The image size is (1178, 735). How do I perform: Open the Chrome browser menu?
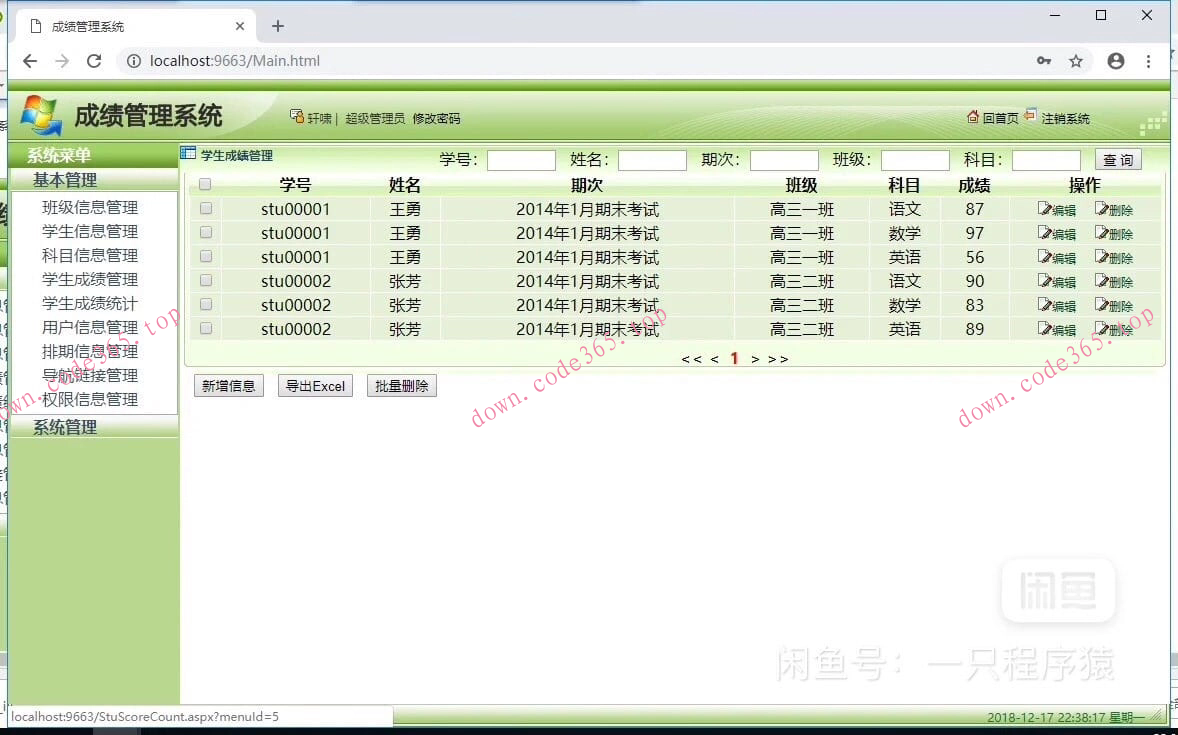click(x=1148, y=61)
